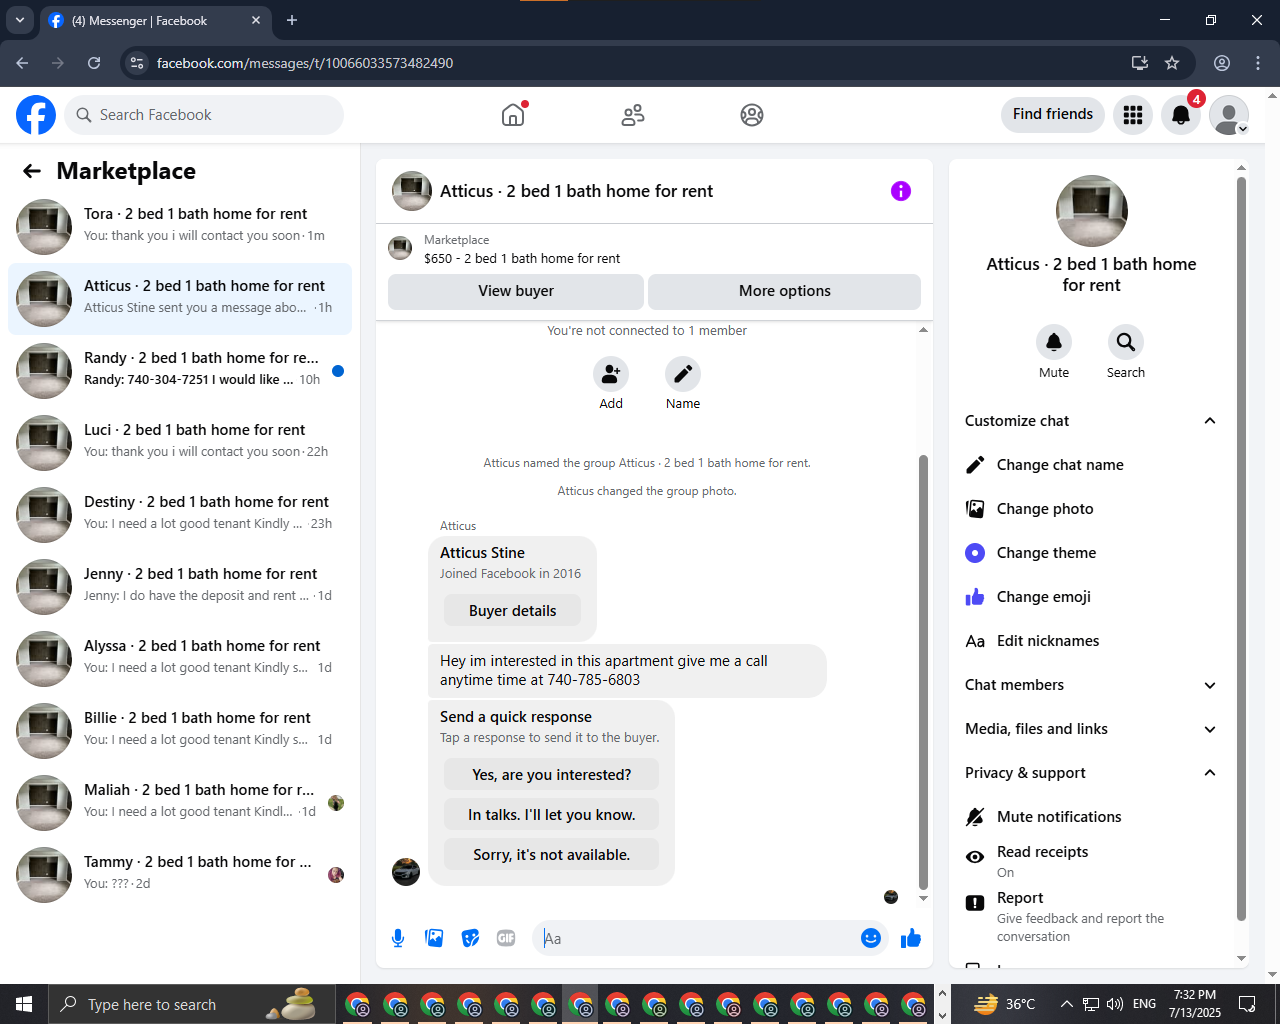
Task: Open the account profile avatar menu
Action: tap(1229, 115)
